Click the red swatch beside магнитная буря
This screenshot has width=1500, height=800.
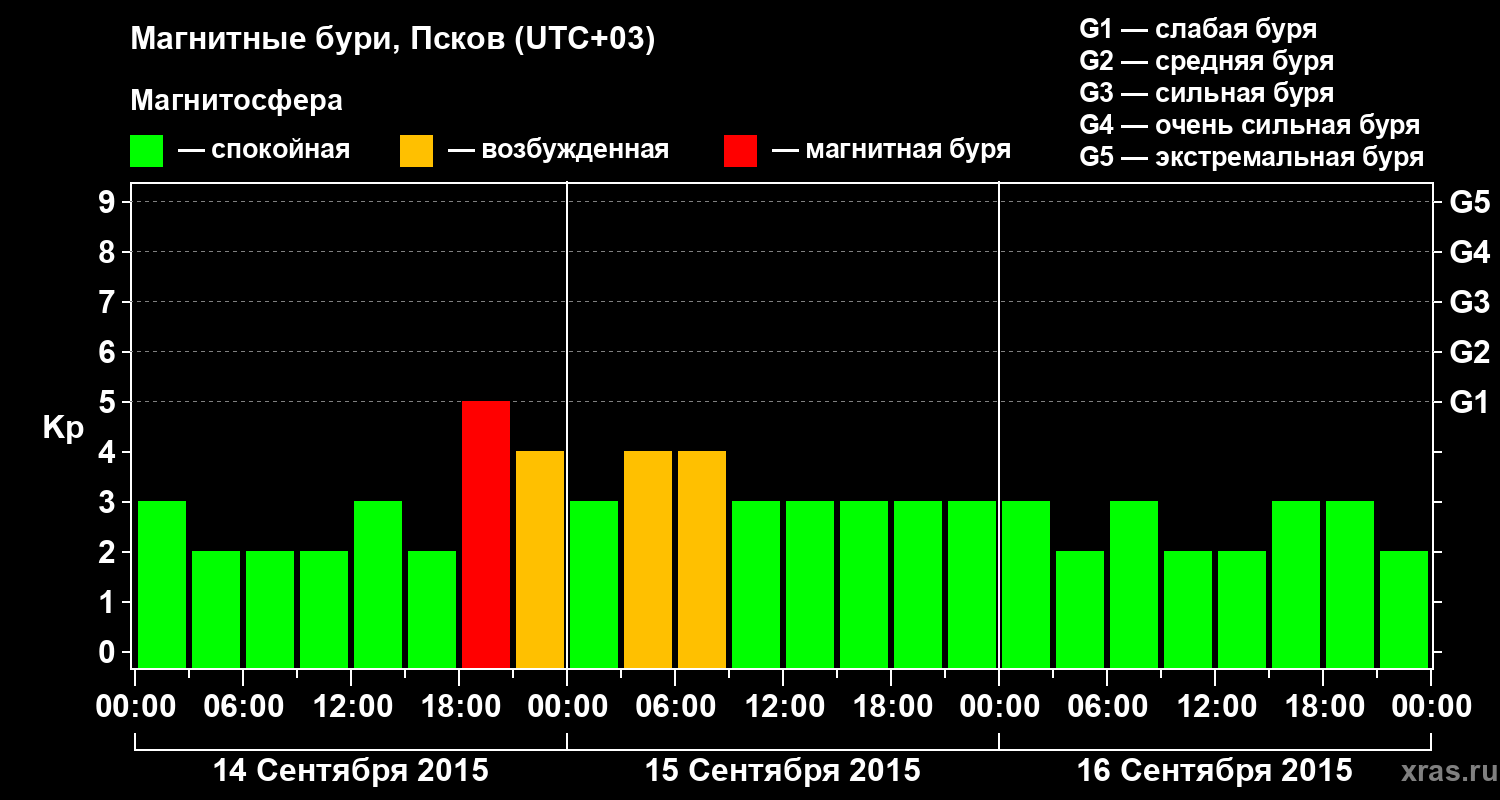pos(741,150)
